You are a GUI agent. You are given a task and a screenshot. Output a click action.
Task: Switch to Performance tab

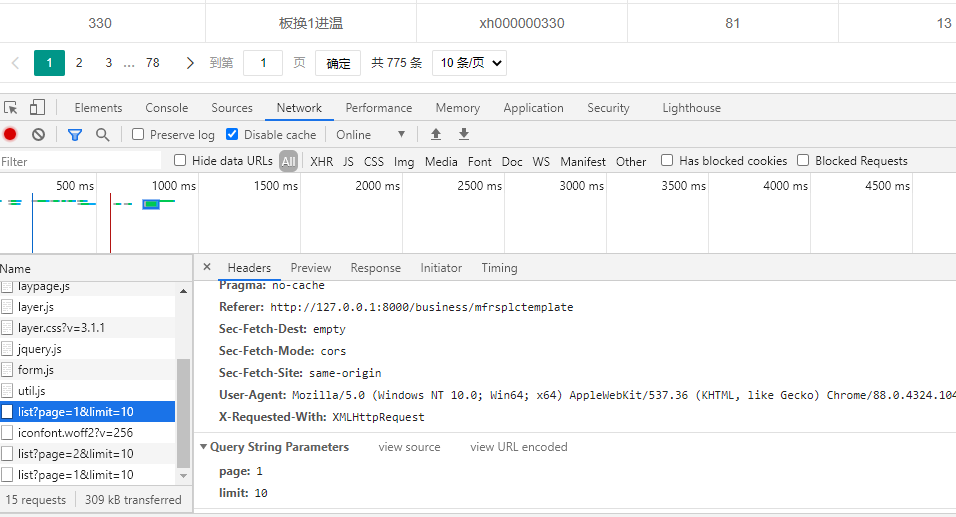(x=379, y=108)
